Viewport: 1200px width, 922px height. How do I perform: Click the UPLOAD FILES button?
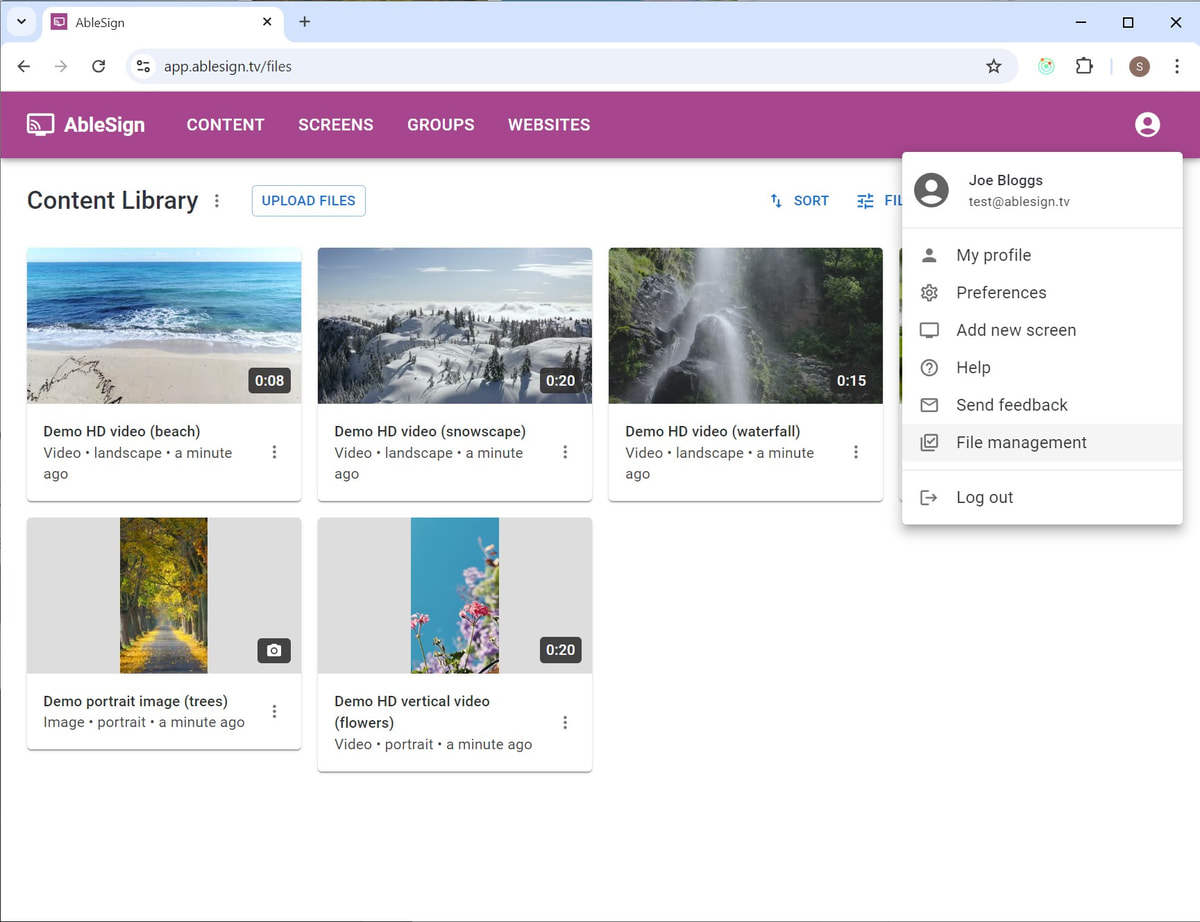pos(308,201)
